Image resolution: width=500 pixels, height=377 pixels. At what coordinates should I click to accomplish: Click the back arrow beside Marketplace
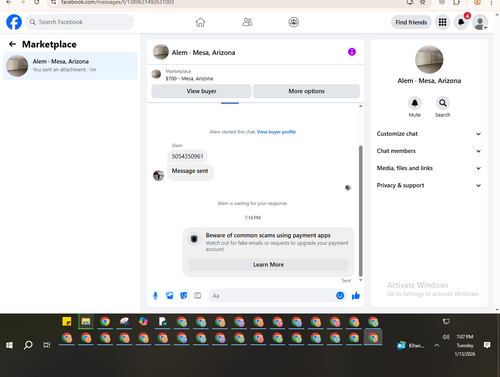click(12, 44)
